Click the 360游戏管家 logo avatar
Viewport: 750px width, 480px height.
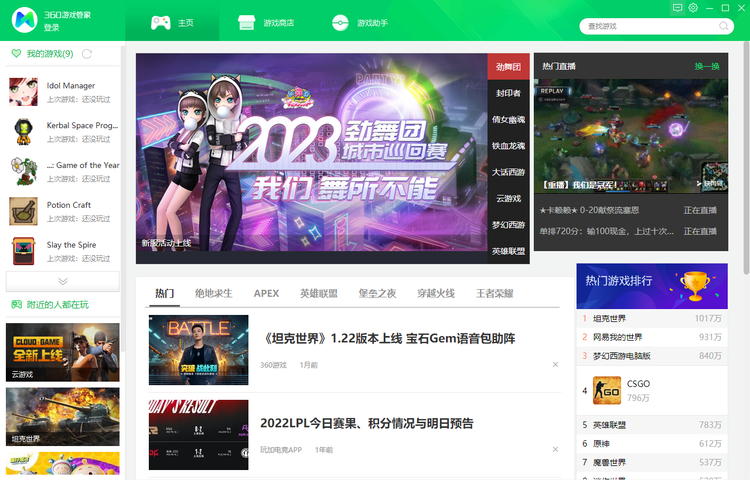(24, 20)
